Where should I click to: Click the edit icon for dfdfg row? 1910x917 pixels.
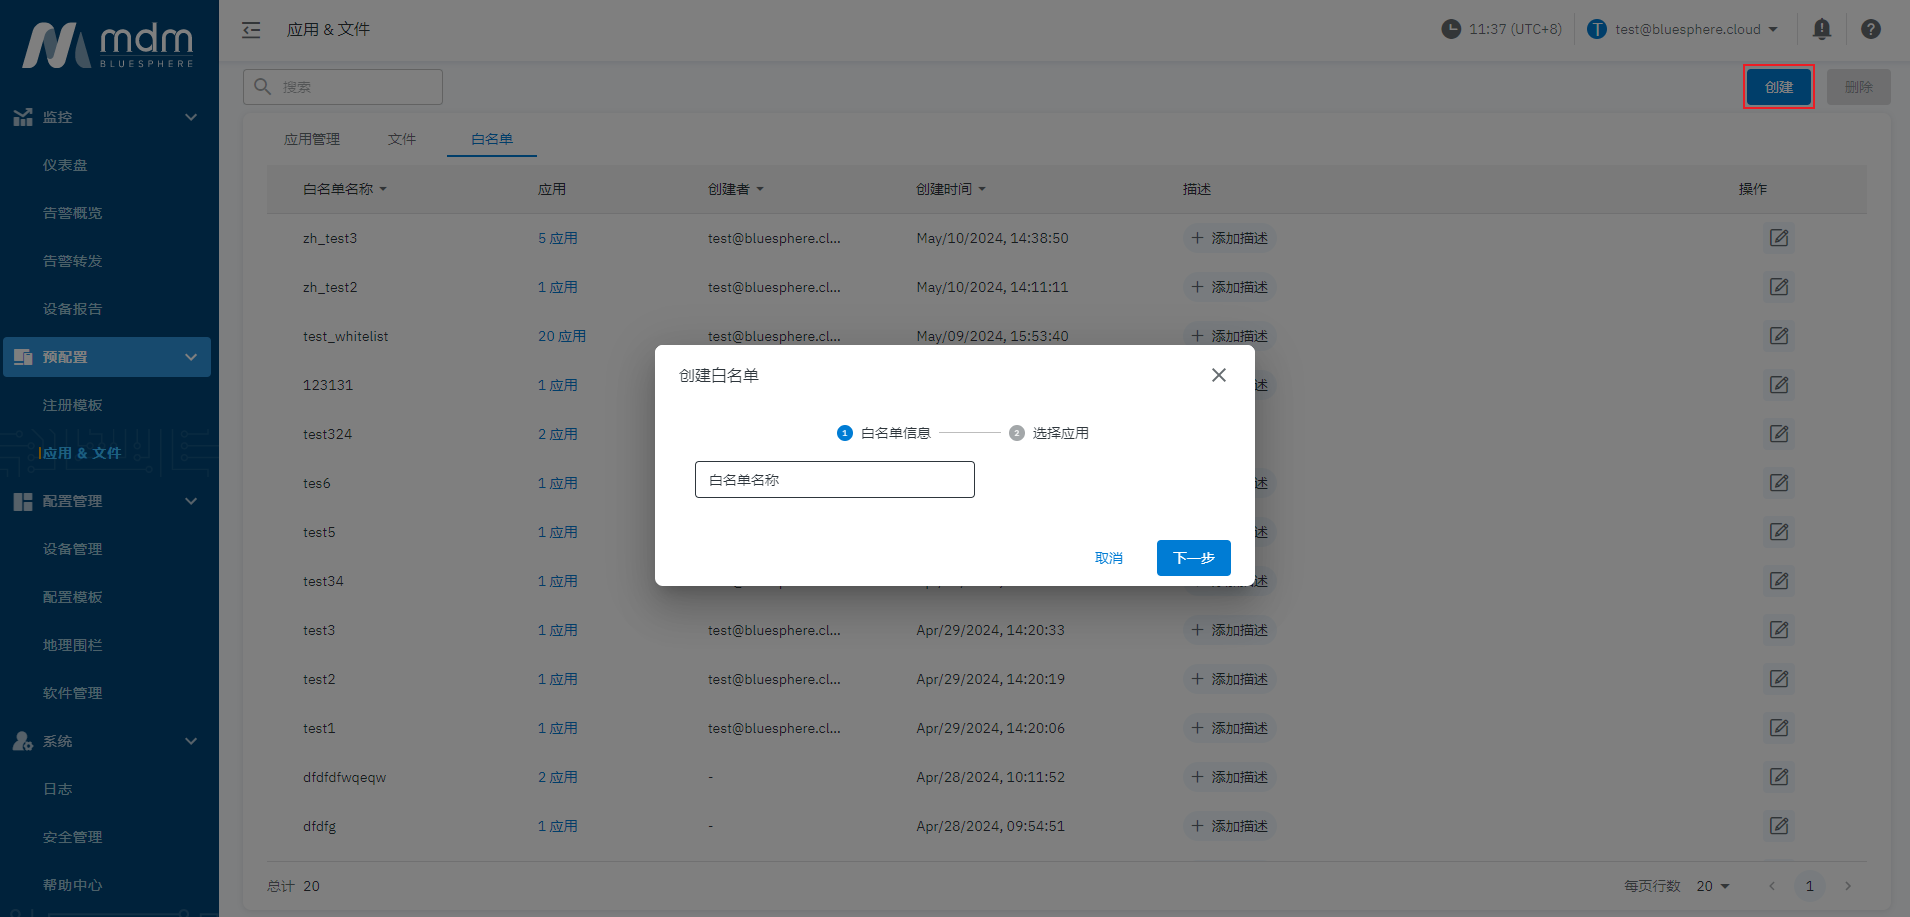(1778, 826)
